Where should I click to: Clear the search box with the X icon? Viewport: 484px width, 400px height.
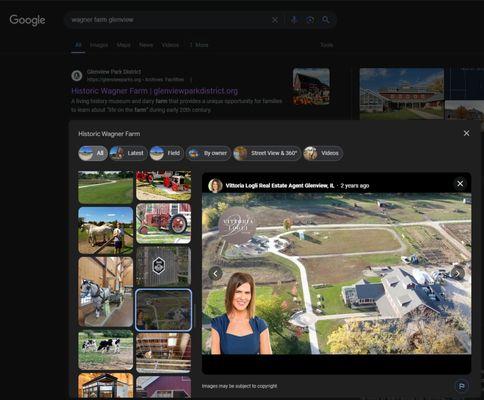275,20
